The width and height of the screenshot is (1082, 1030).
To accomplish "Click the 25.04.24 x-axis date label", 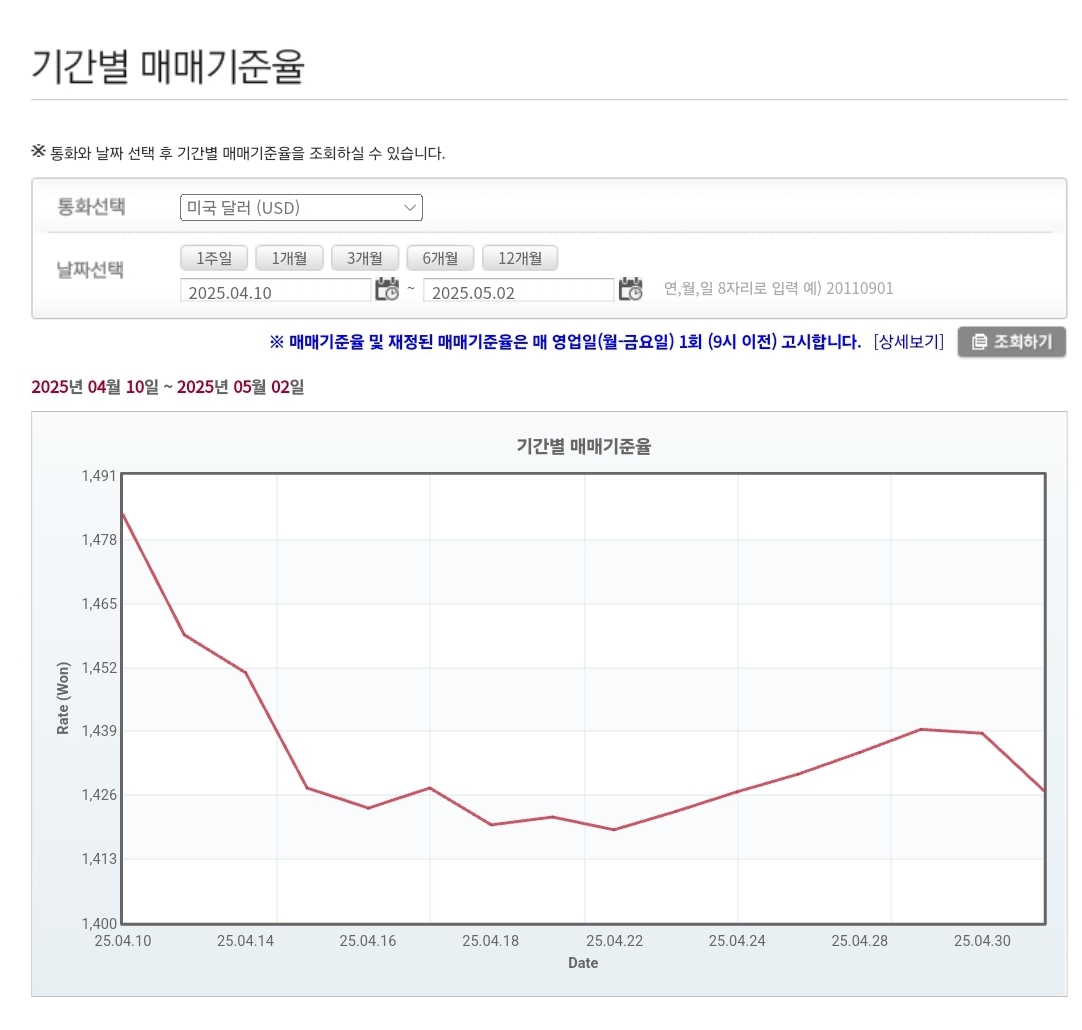I will pos(737,941).
